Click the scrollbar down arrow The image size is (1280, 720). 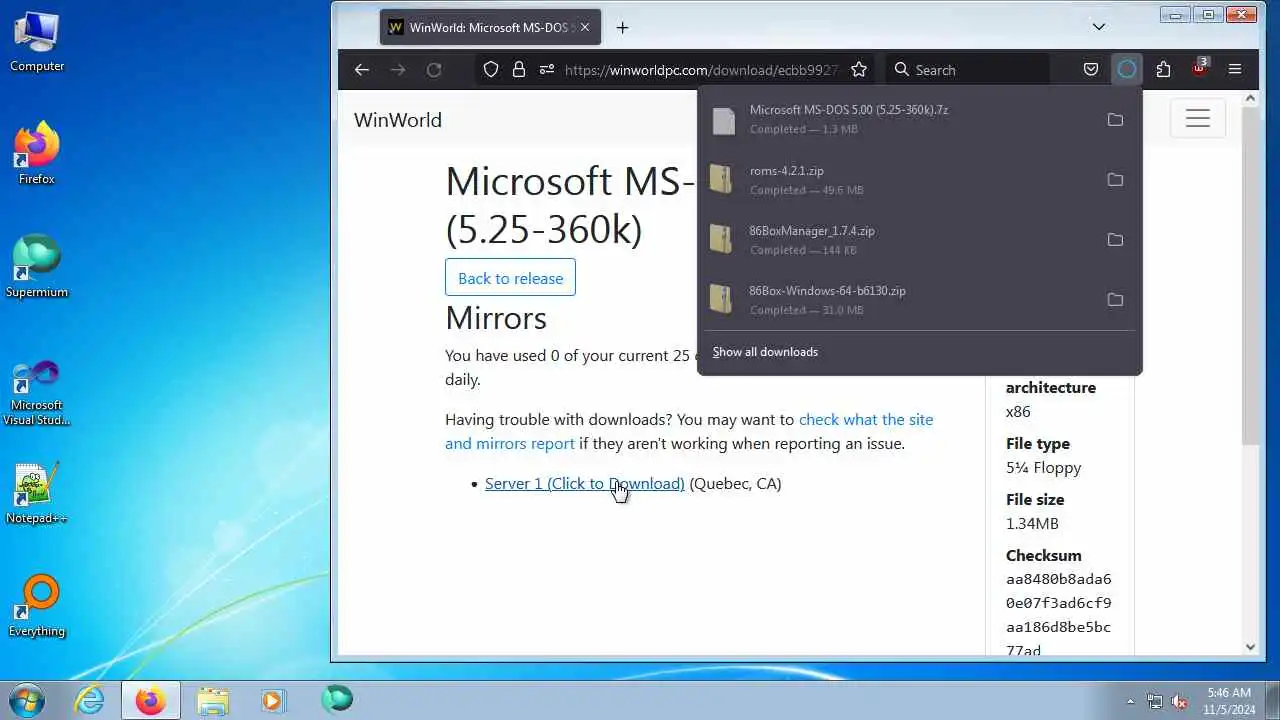[1250, 647]
